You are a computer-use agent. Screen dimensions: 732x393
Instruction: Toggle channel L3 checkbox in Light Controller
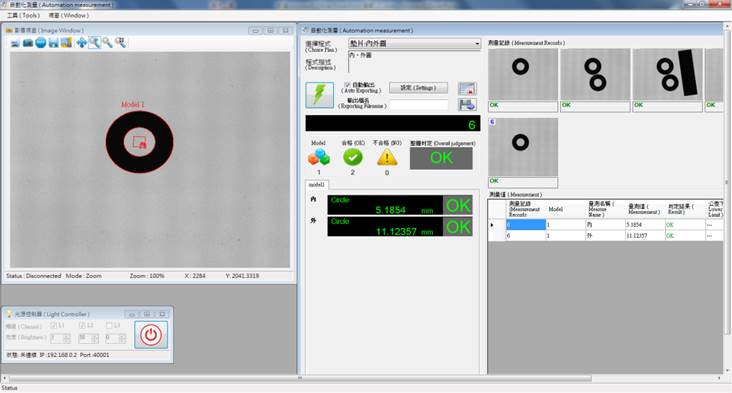pos(109,325)
